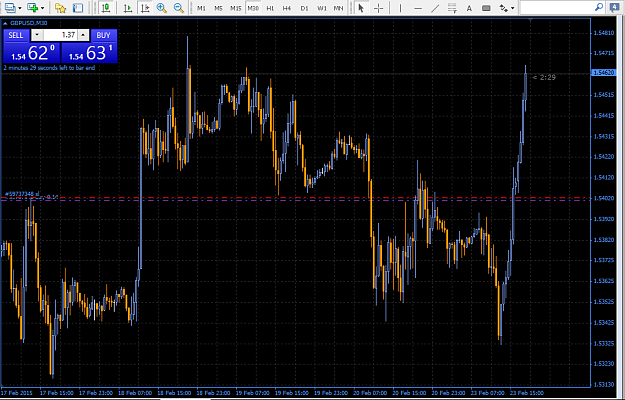Click the 1.54620 current price label

click(603, 73)
